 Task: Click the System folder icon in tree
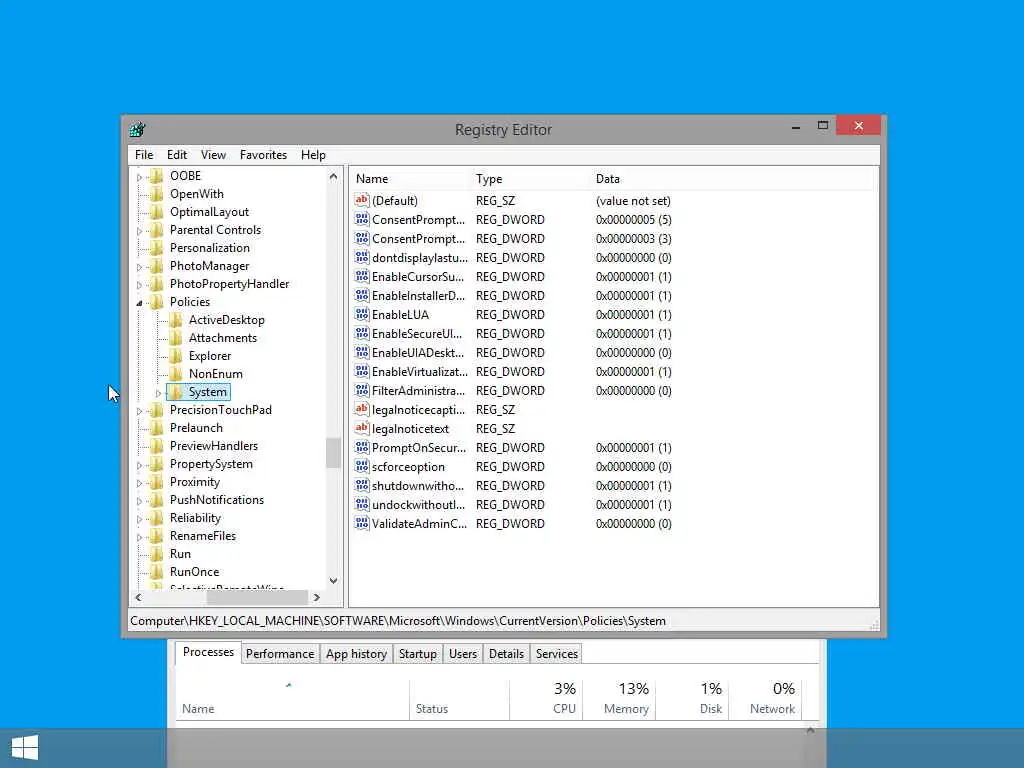coord(176,392)
